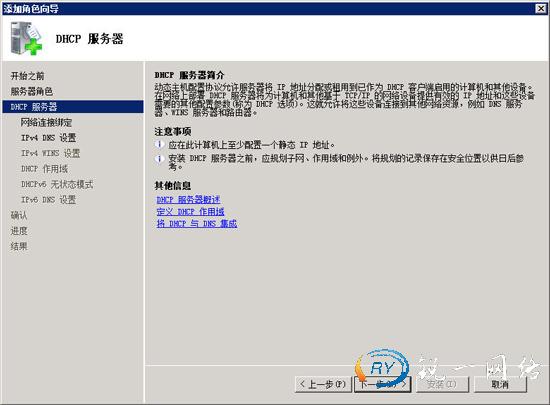Viewport: 550px width, 405px height.
Task: Click the 安装(I) install button
Action: [442, 384]
